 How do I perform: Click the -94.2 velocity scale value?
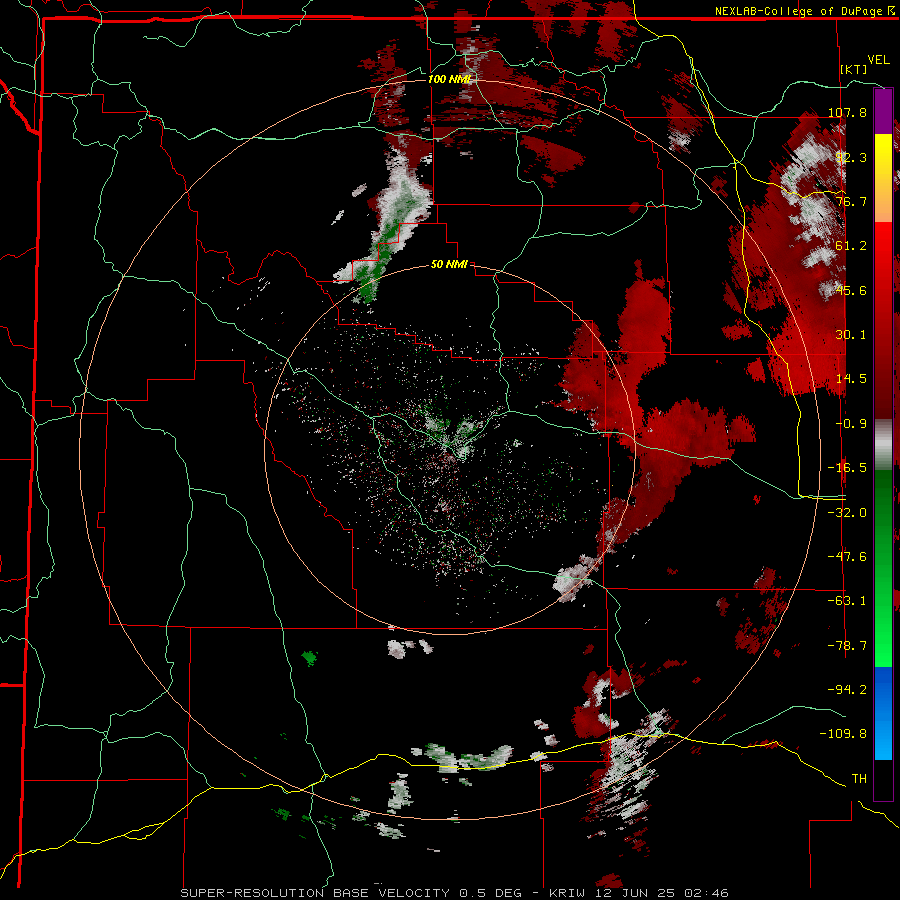[x=847, y=690]
